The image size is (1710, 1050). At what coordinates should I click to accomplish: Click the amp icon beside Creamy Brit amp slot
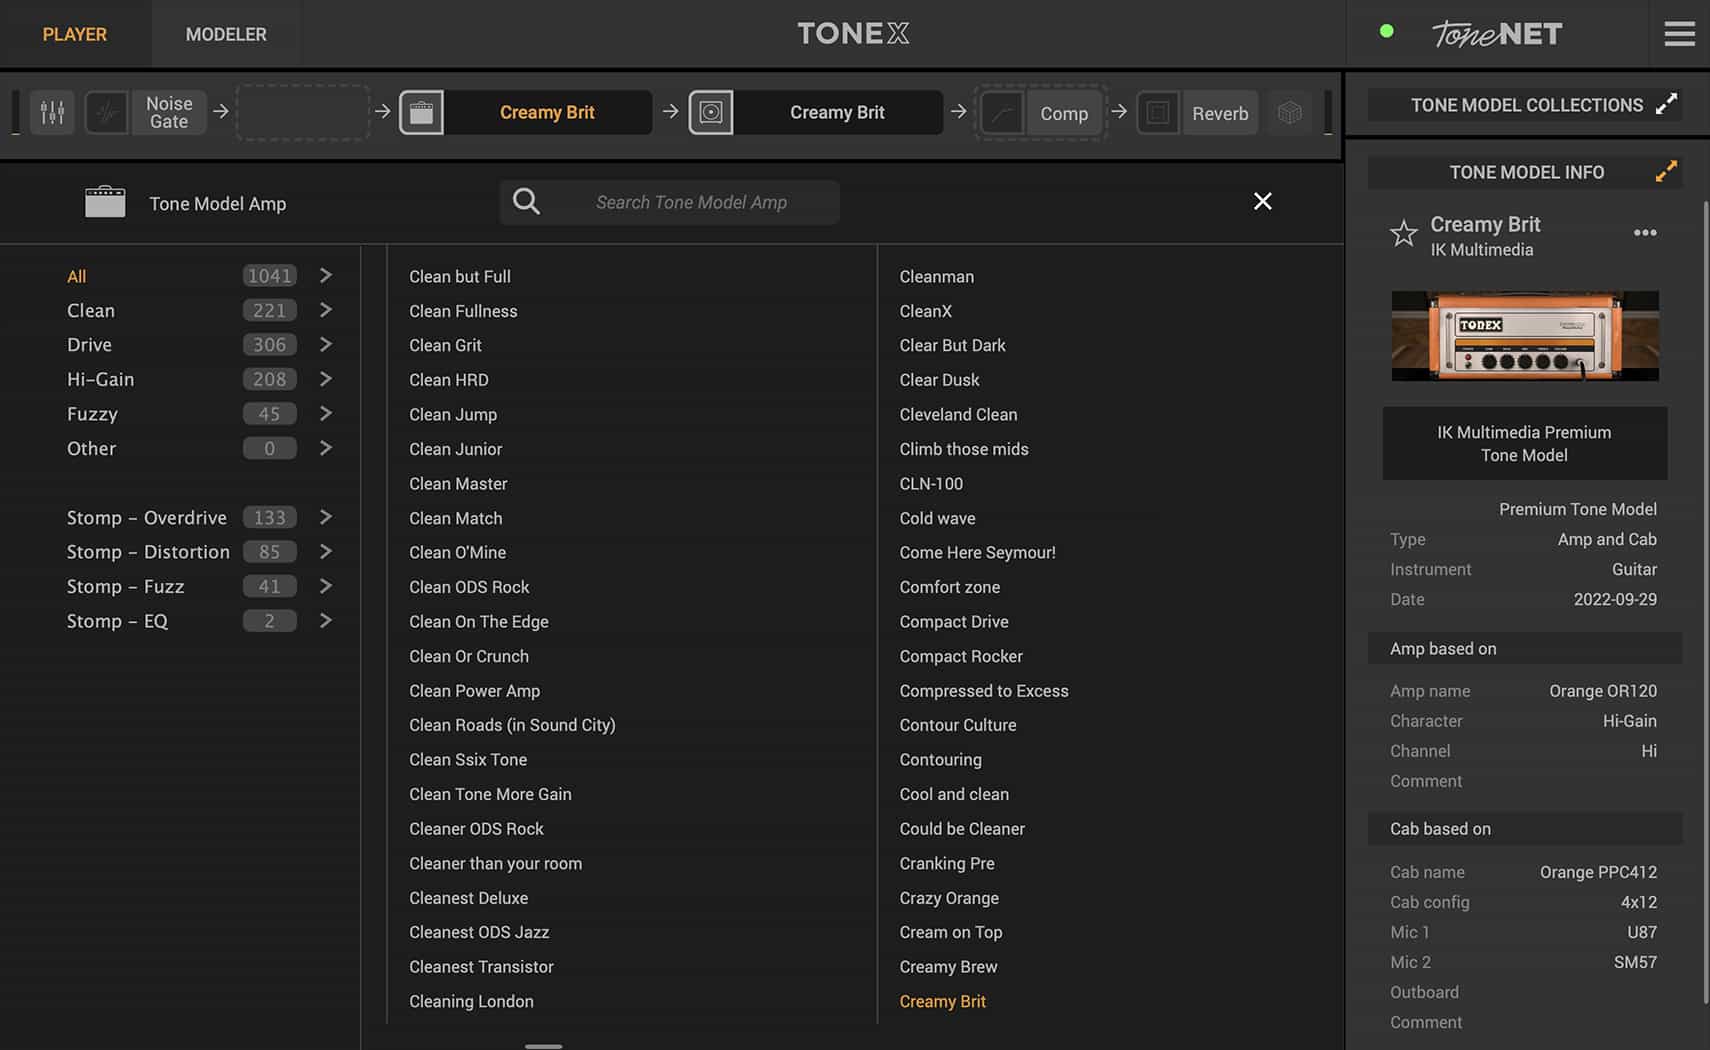[421, 113]
